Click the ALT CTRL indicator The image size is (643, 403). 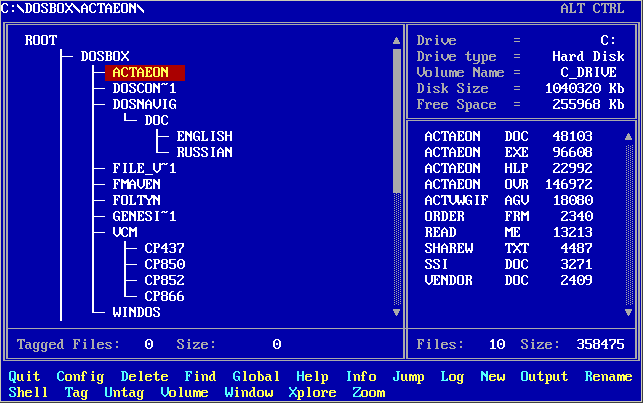click(x=593, y=8)
